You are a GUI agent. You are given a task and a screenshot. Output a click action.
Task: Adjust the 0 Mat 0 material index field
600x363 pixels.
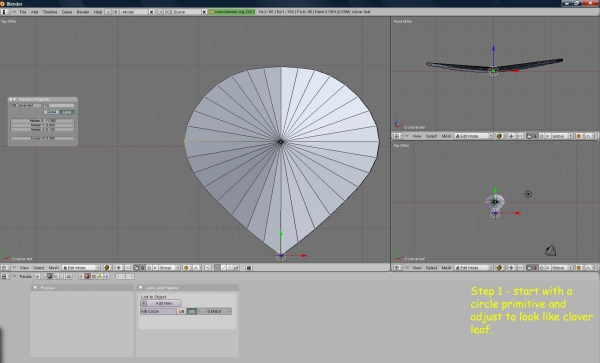click(x=214, y=311)
